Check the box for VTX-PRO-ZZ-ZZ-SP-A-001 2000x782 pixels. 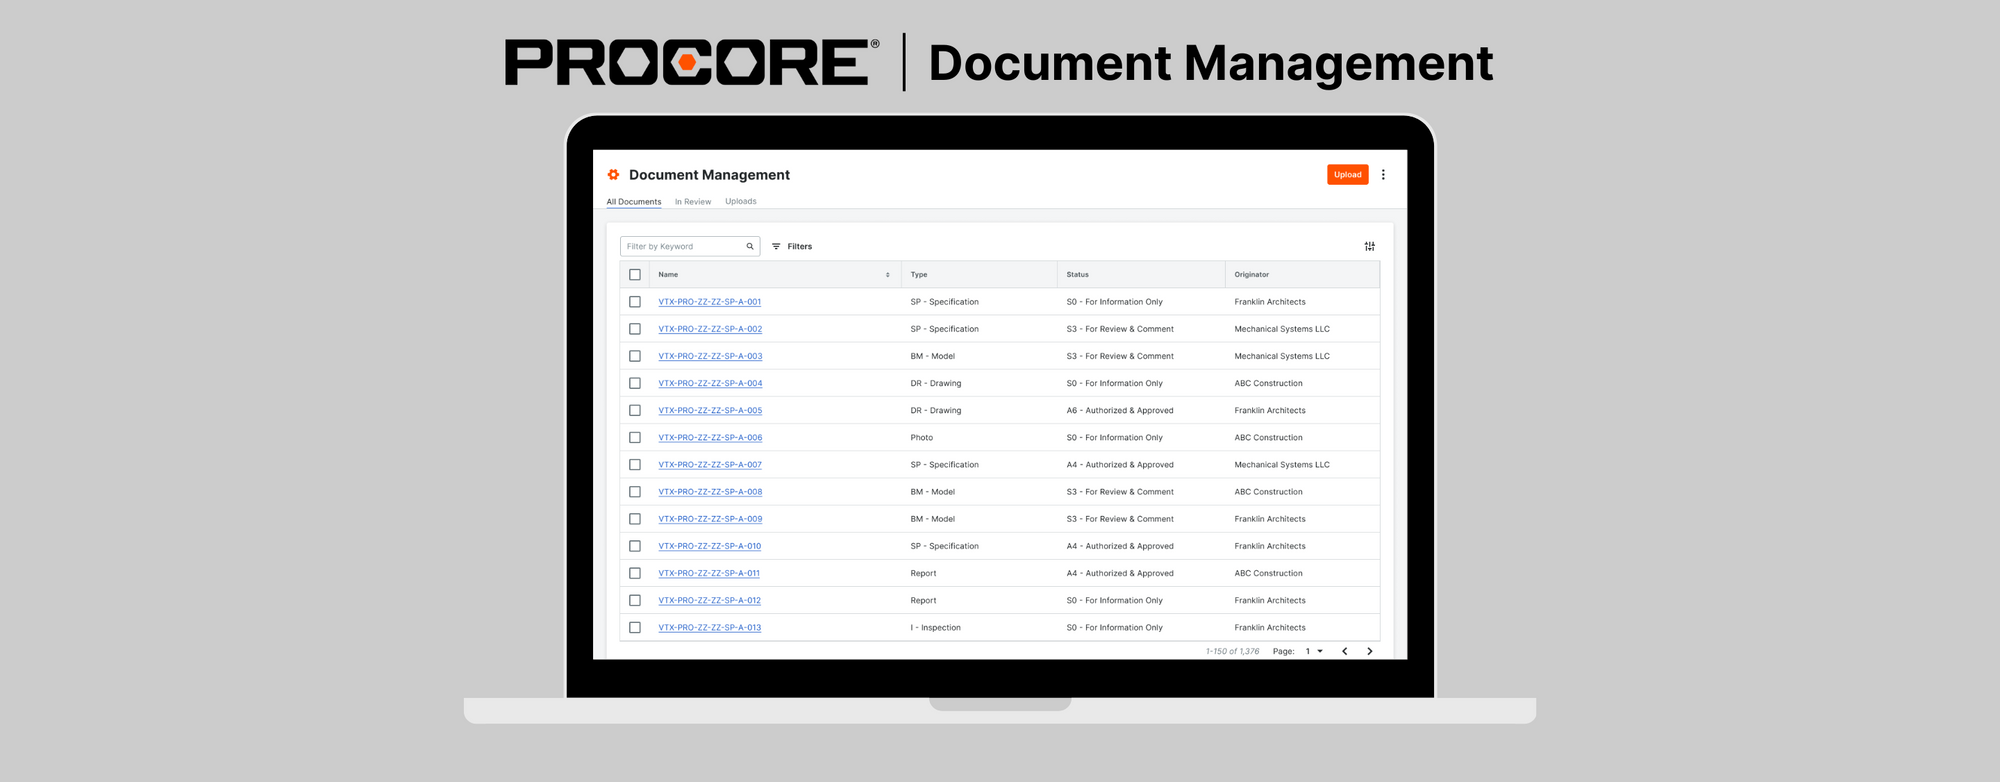[x=635, y=302]
